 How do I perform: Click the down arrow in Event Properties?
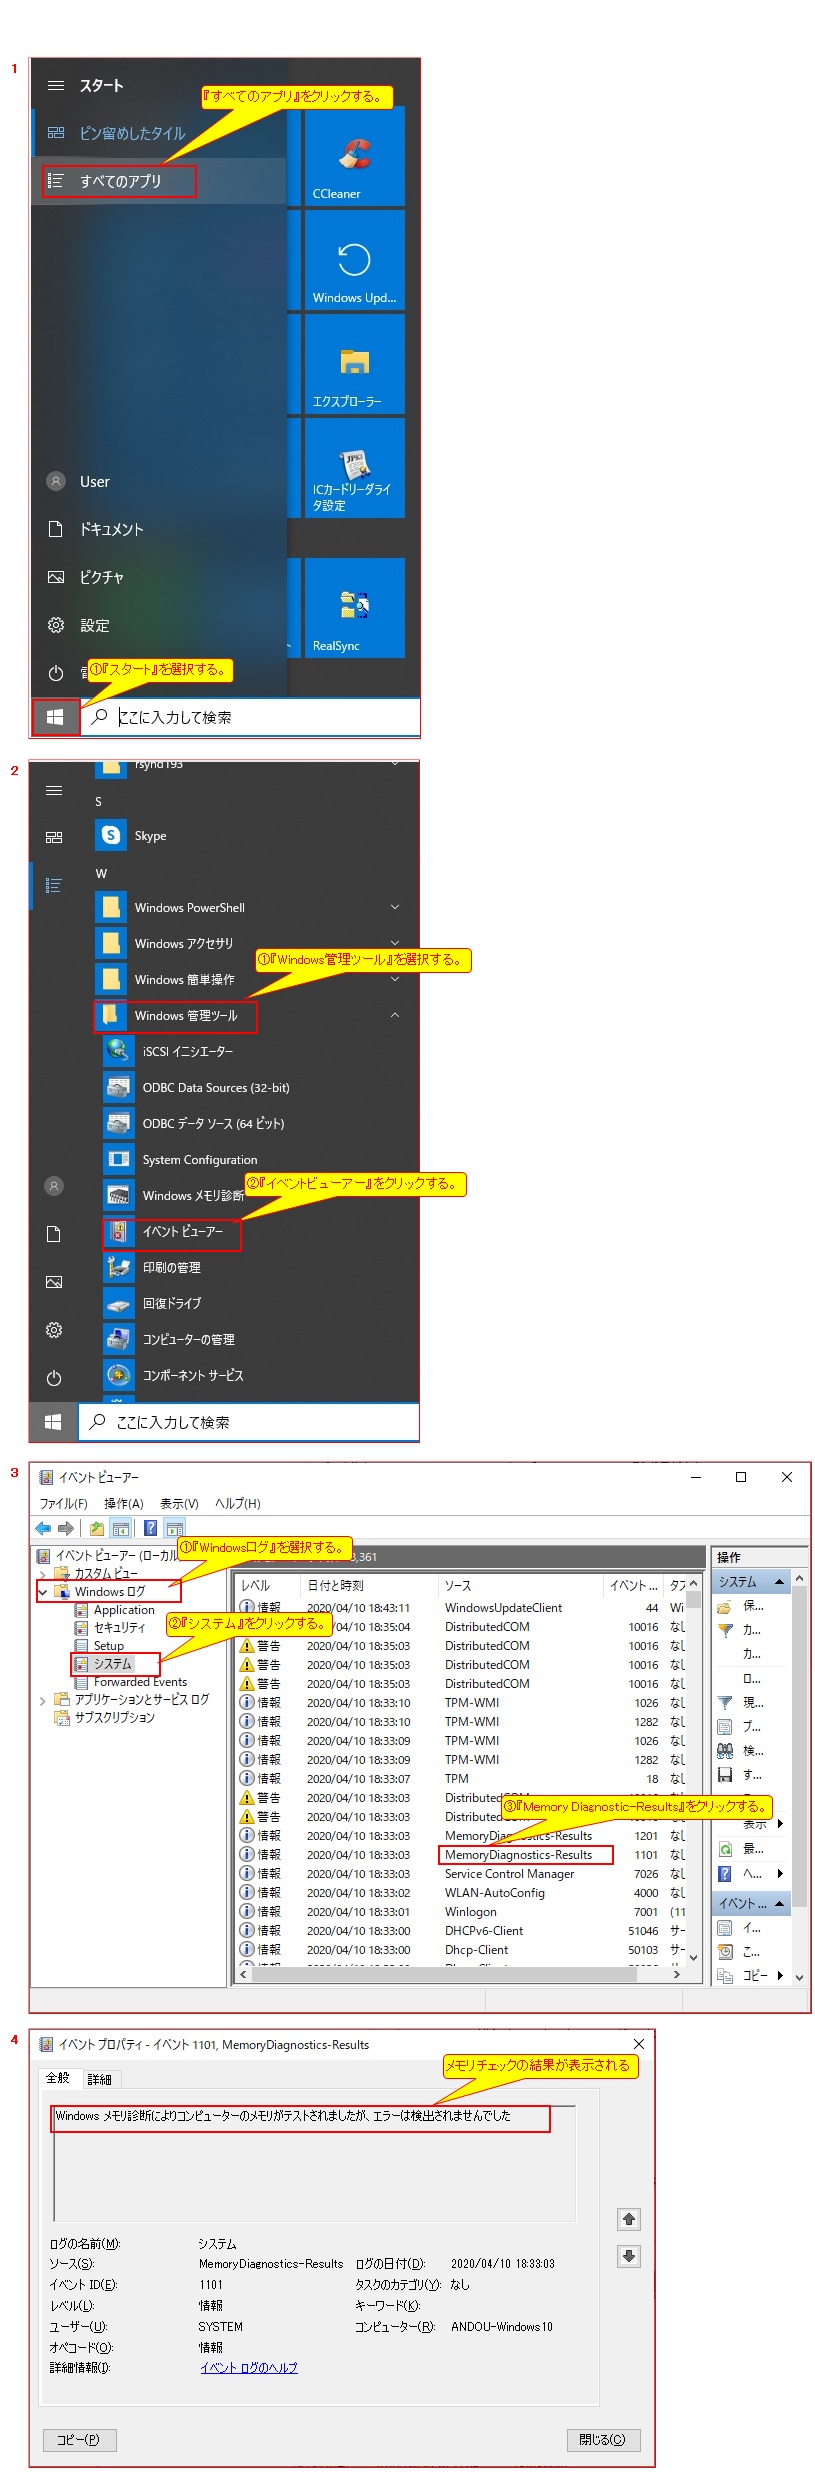coord(629,2256)
